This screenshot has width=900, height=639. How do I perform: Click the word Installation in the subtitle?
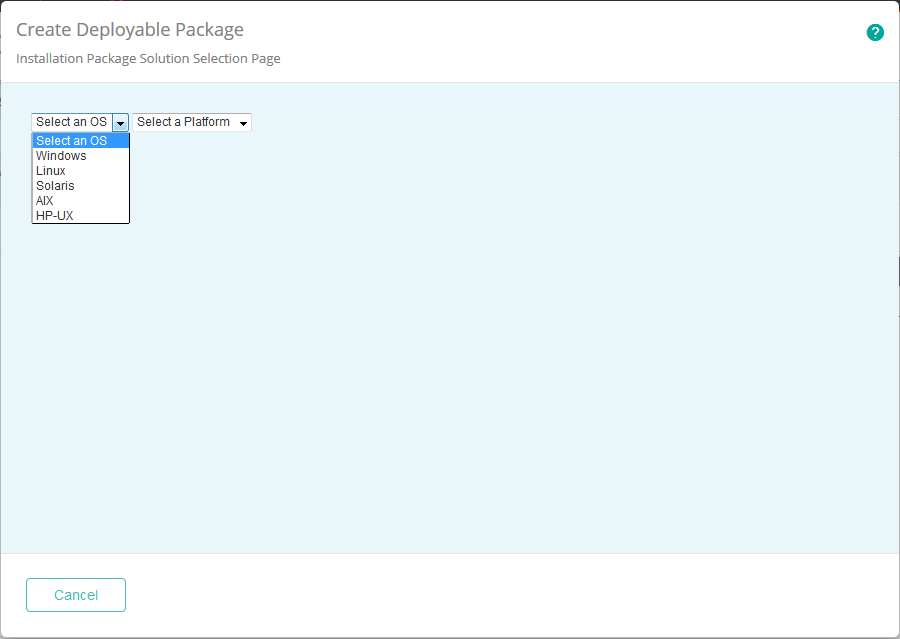point(47,59)
